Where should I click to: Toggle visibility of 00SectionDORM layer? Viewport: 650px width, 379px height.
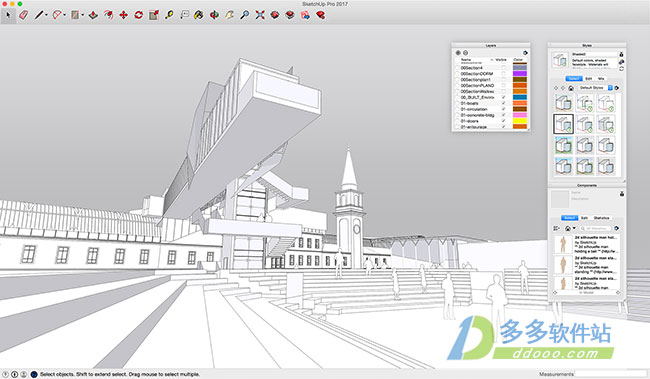(503, 74)
